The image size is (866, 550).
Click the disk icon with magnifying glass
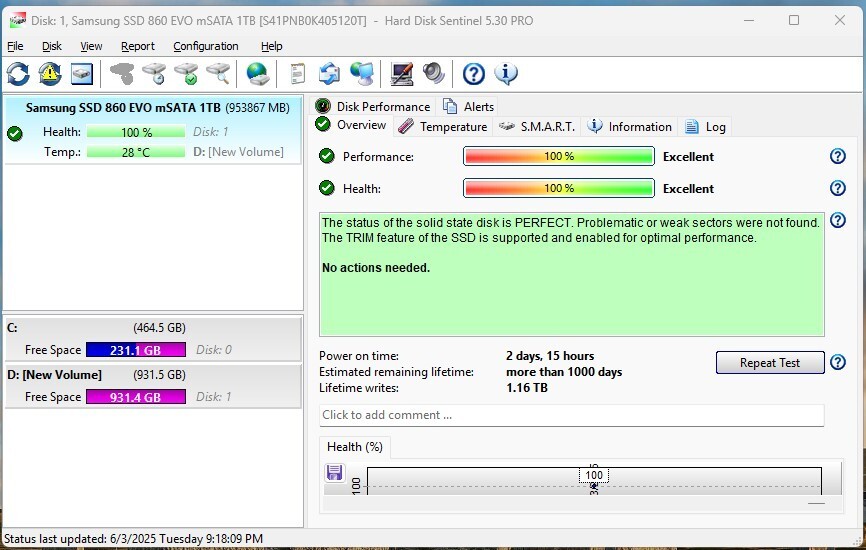[x=218, y=73]
